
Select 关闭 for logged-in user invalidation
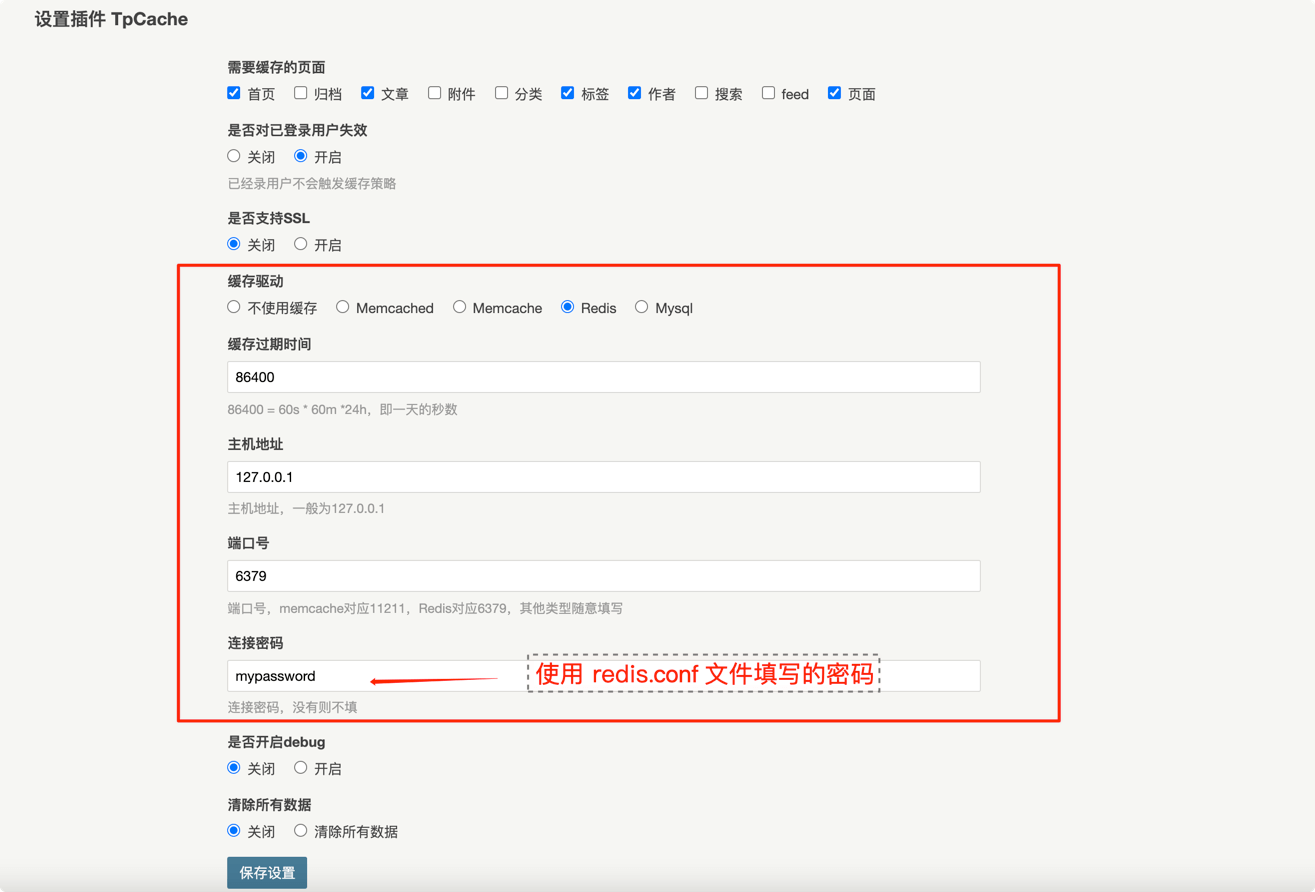click(234, 156)
